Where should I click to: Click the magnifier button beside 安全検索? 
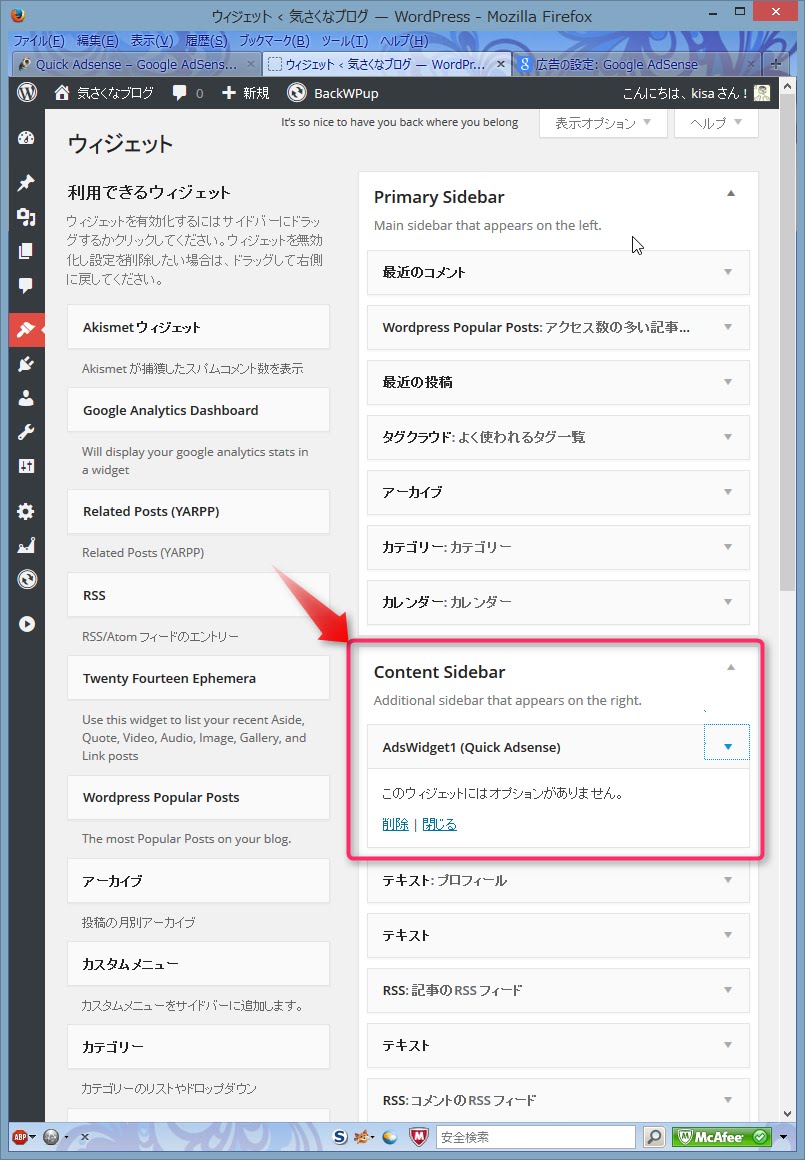(x=654, y=1136)
